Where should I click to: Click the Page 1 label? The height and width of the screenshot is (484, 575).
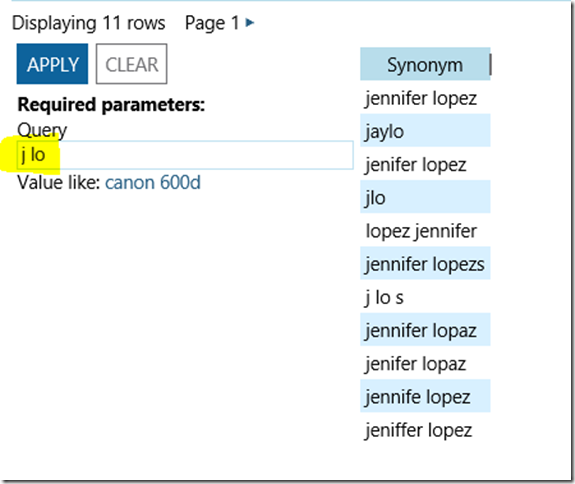pyautogui.click(x=212, y=23)
